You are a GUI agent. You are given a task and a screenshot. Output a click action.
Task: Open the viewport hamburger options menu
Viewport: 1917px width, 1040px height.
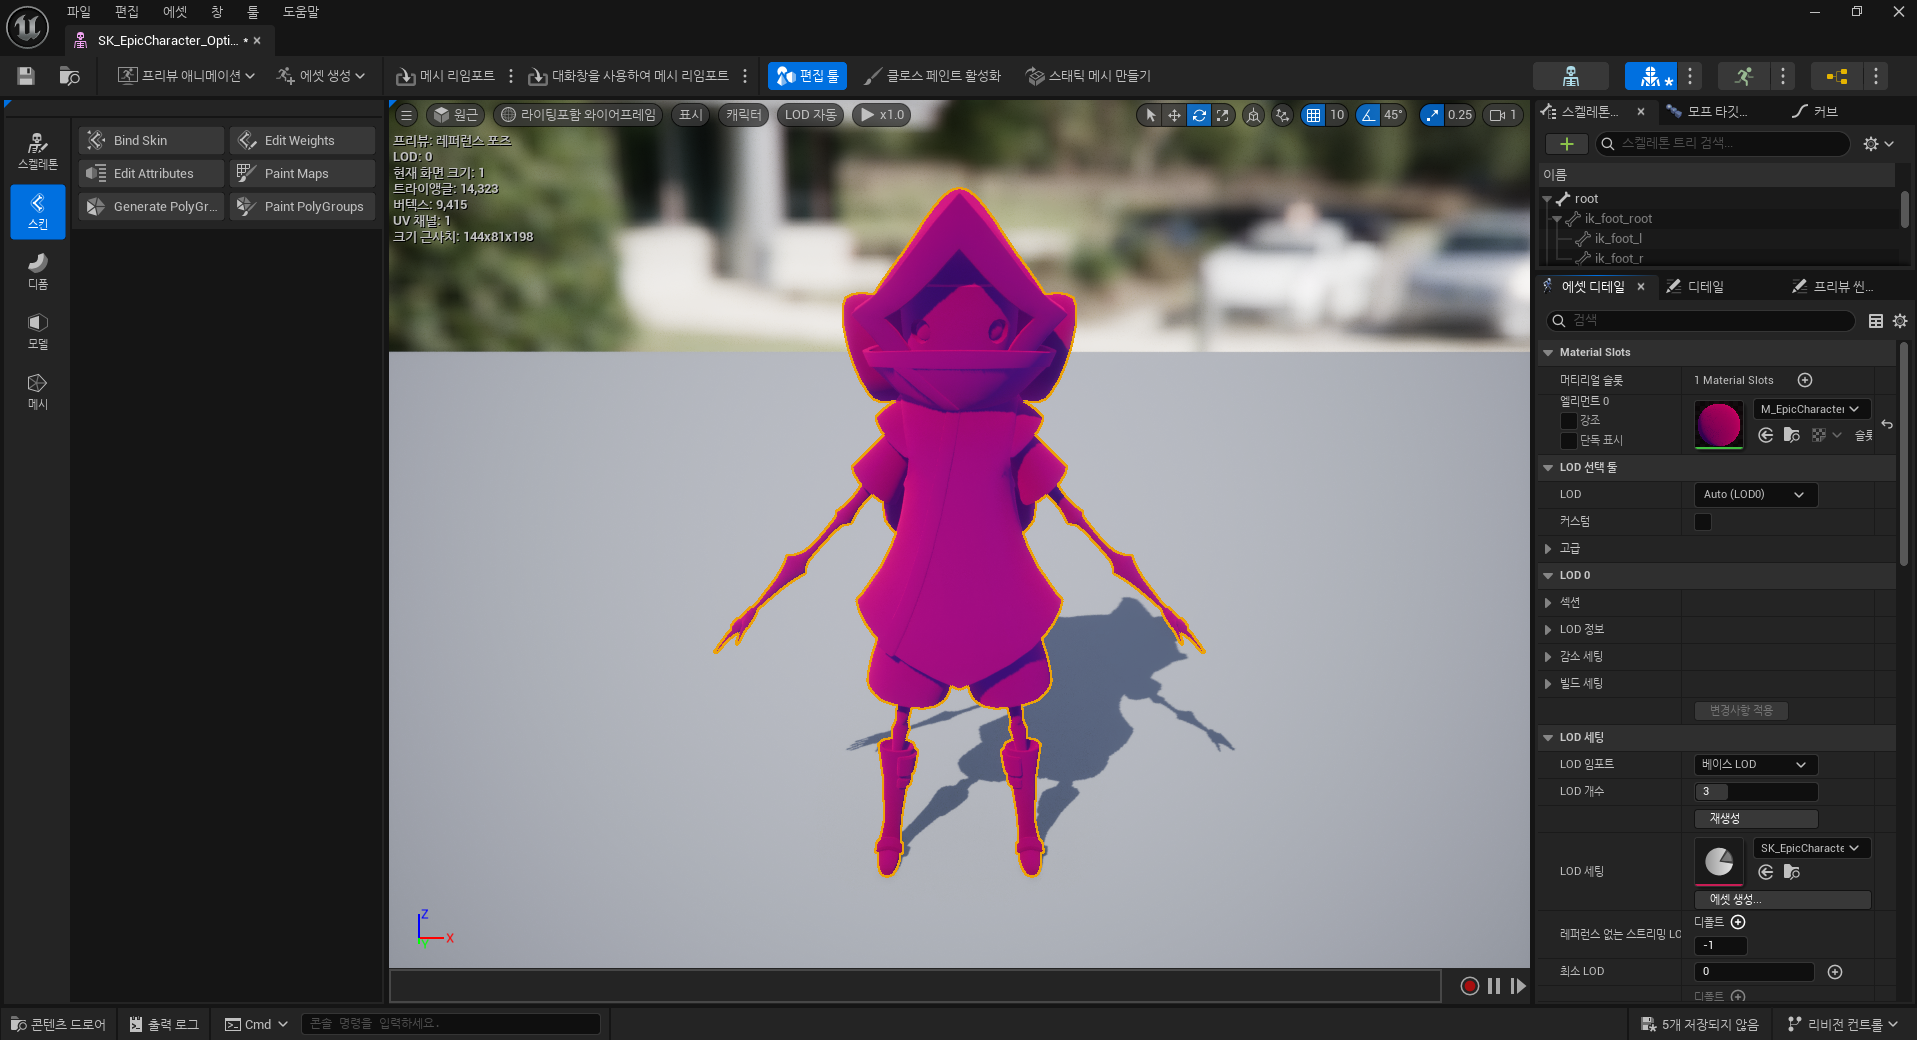coord(406,115)
